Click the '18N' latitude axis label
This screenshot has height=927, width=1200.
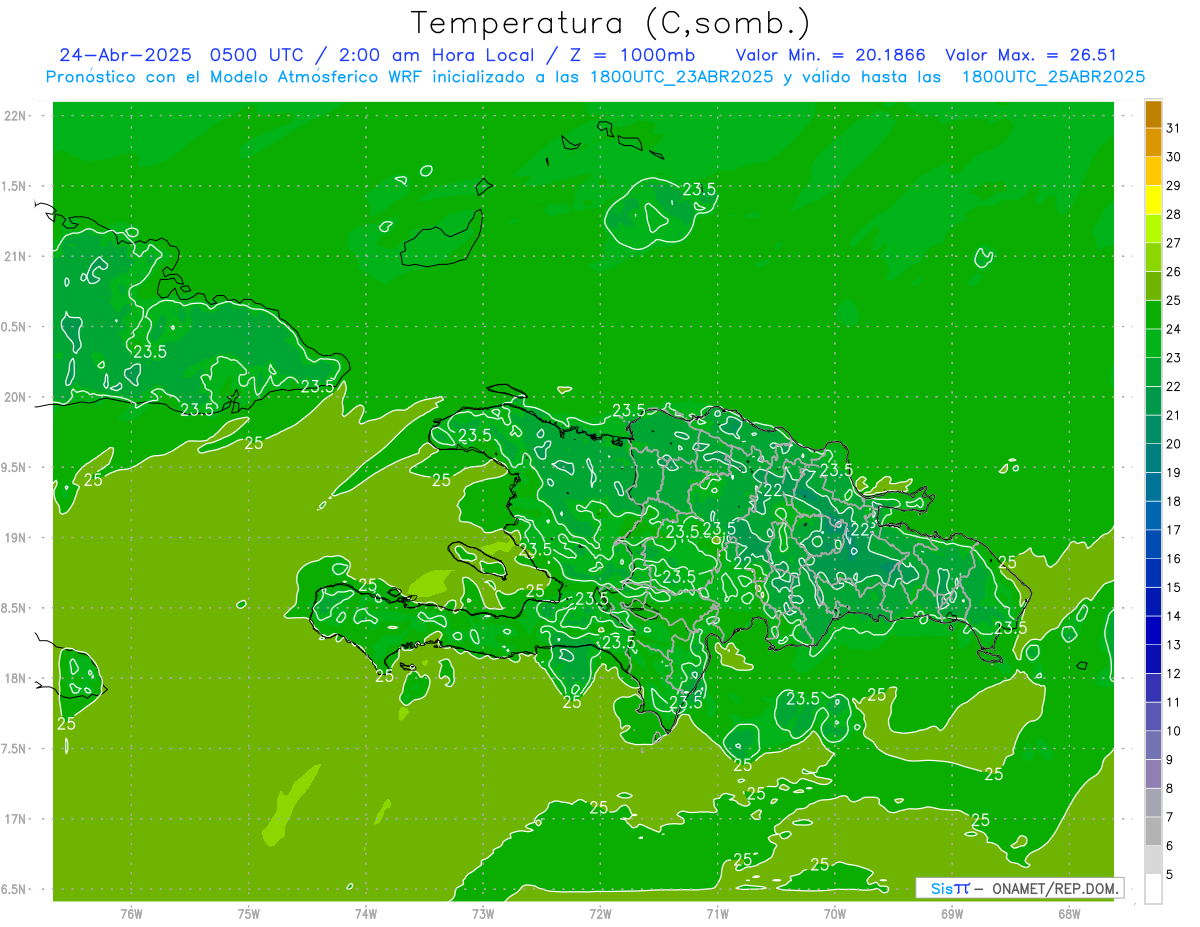(x=16, y=678)
